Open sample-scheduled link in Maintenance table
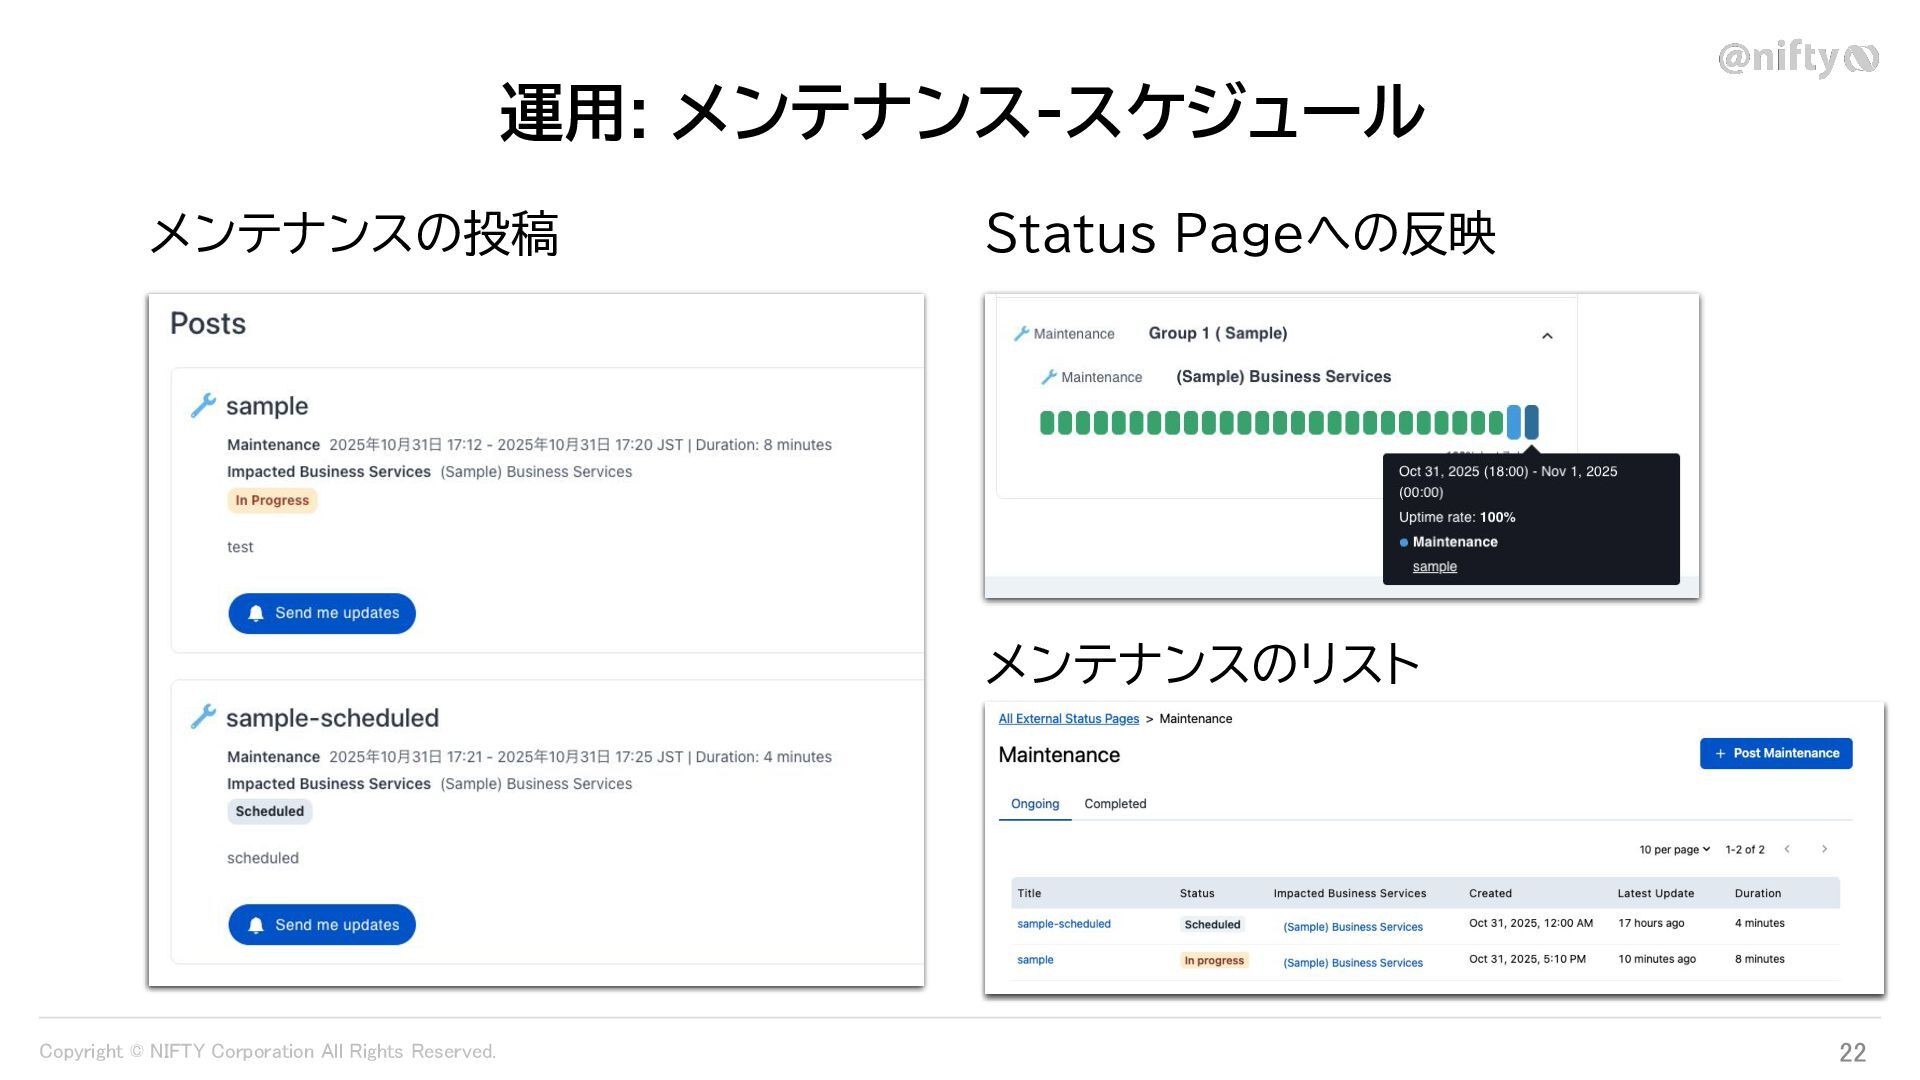1920x1080 pixels. point(1063,924)
